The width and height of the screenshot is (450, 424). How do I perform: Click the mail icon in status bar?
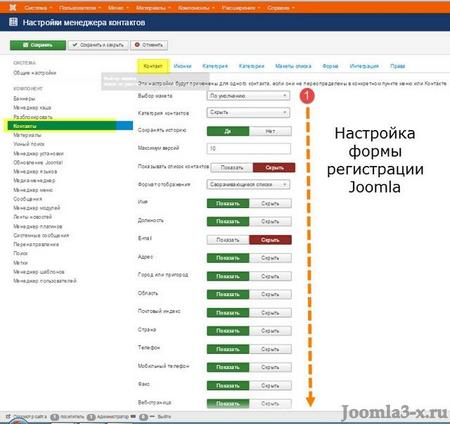coord(133,417)
